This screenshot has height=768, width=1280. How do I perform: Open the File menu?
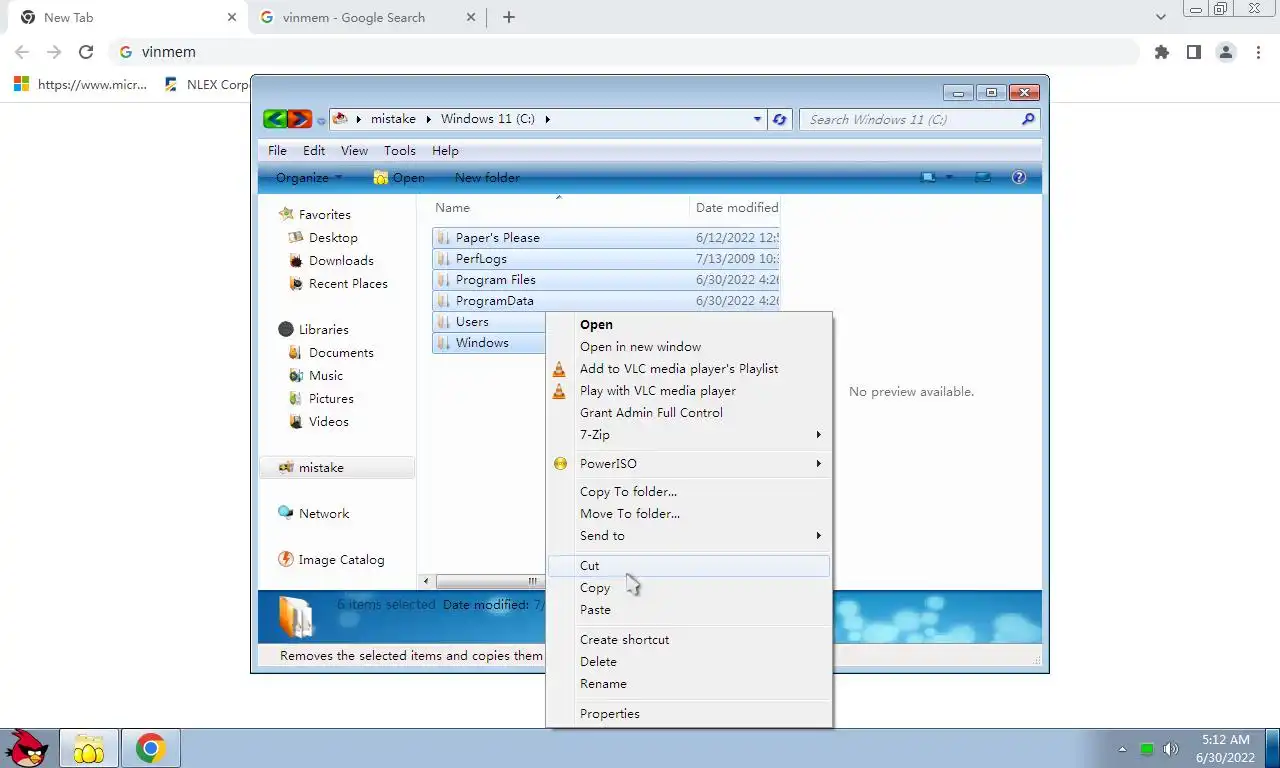[x=277, y=150]
